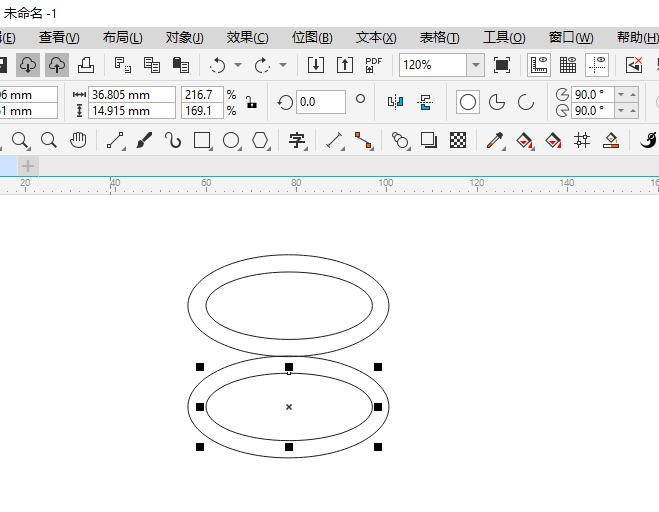Choose the Polygon tool
The width and height of the screenshot is (659, 512).
click(x=260, y=140)
